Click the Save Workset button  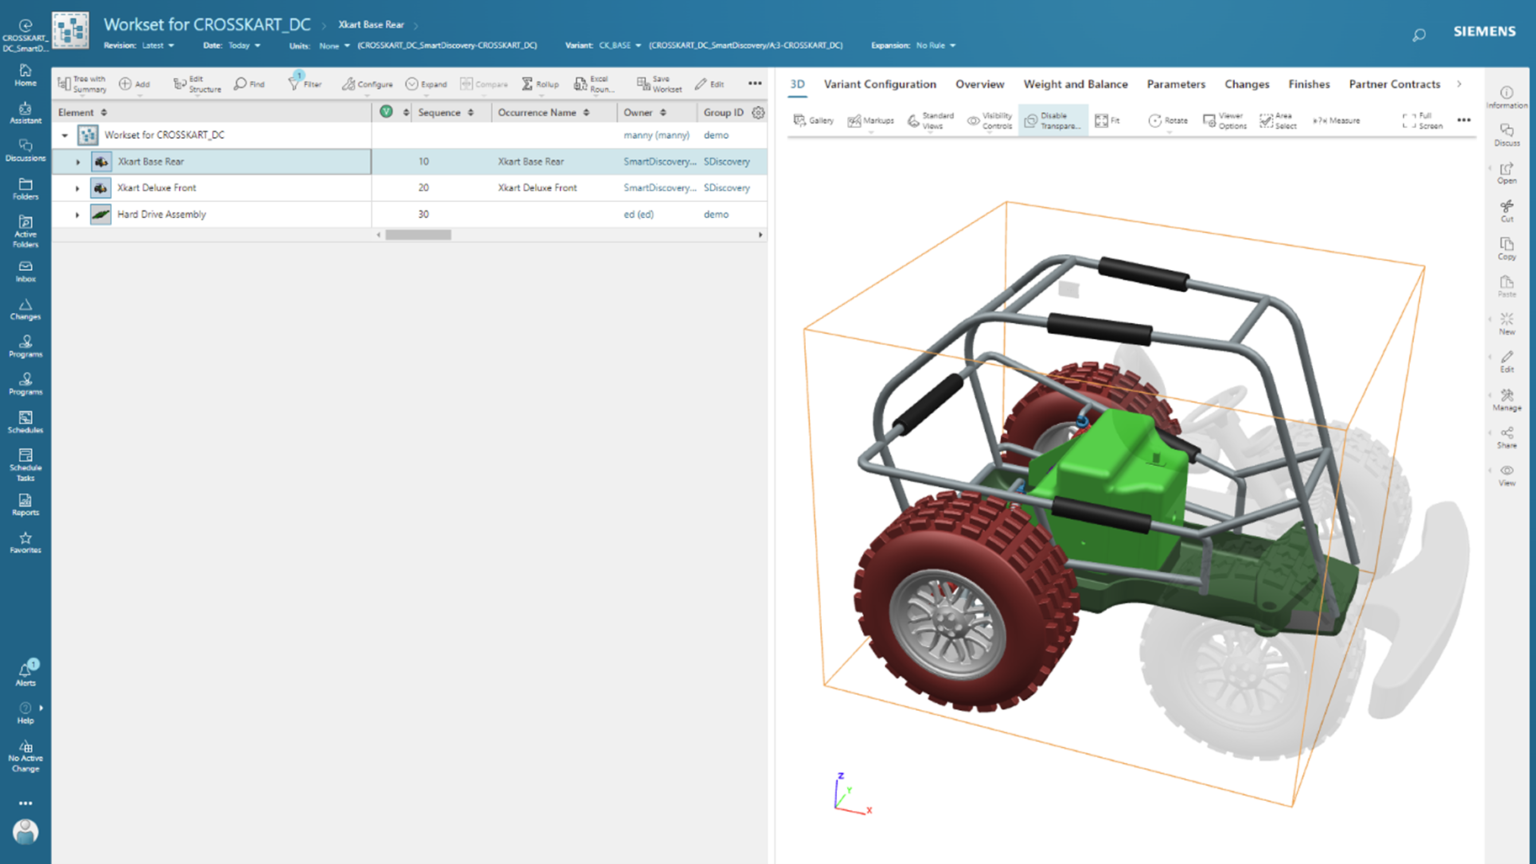point(658,84)
